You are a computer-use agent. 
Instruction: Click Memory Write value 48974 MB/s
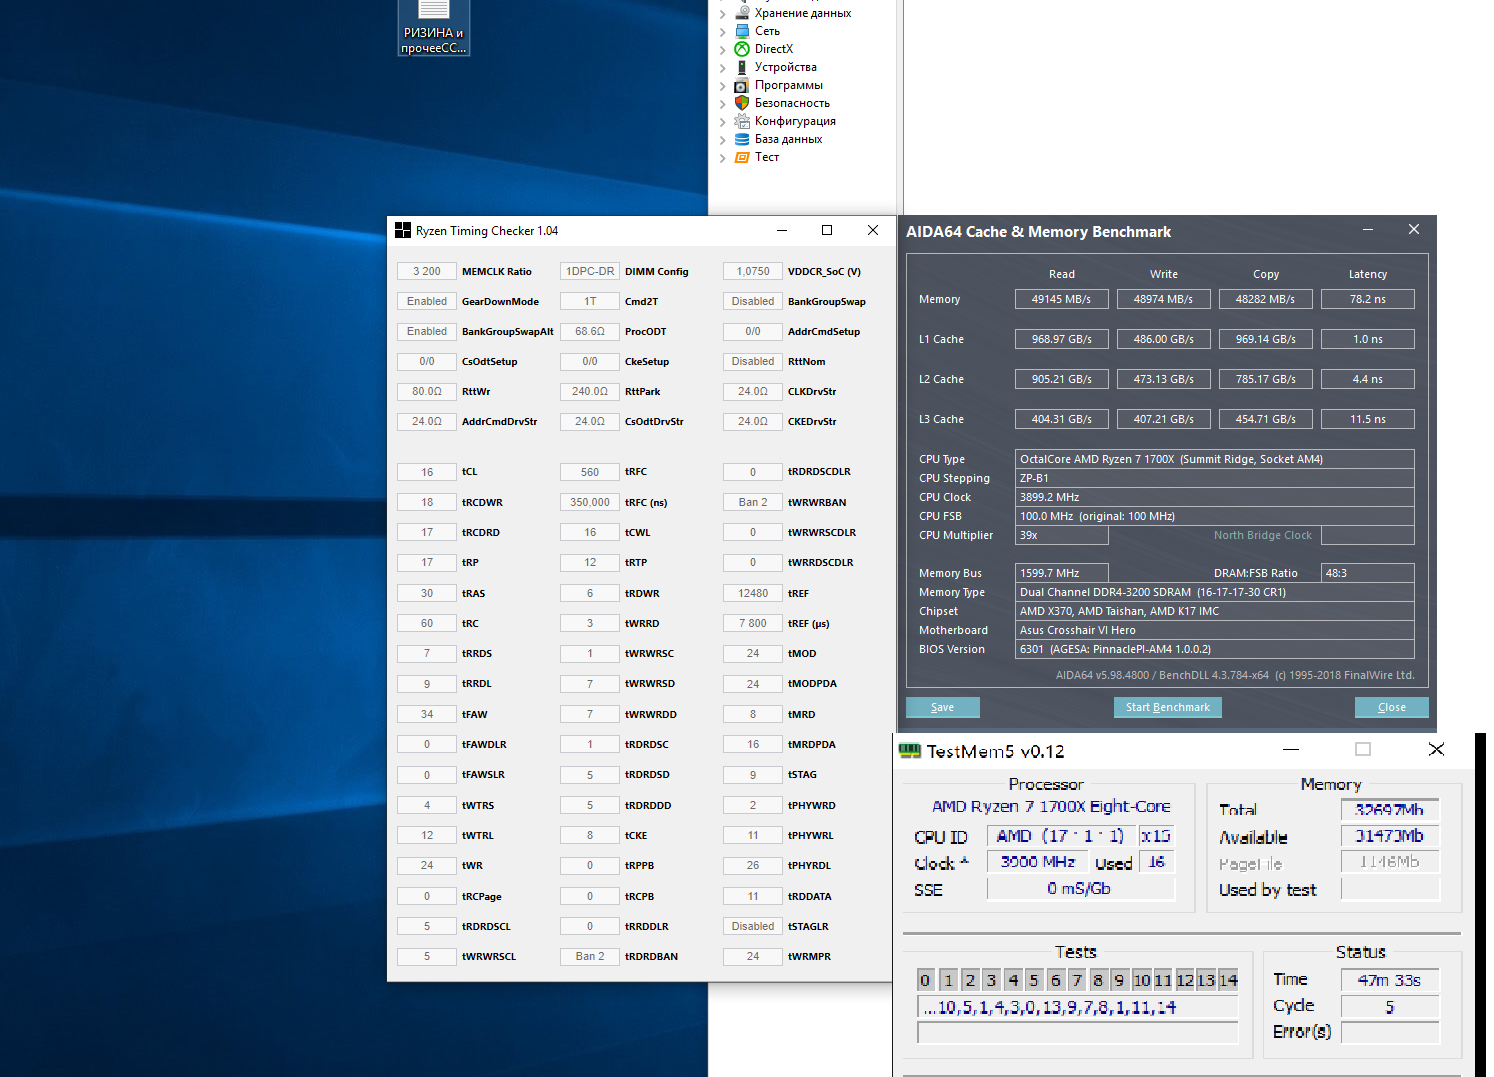tap(1164, 299)
